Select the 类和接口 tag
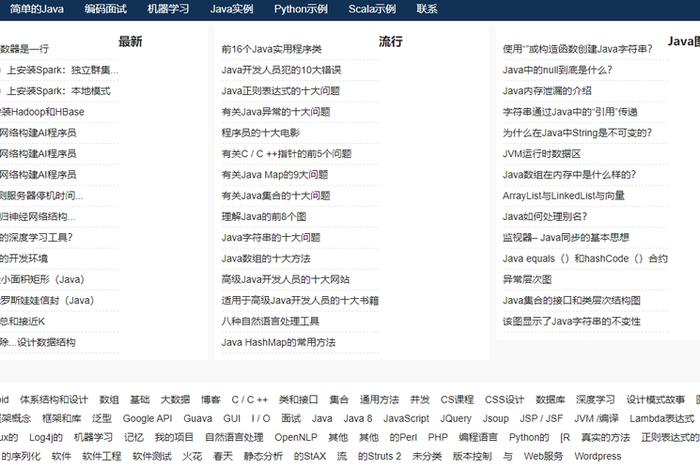 tap(298, 400)
